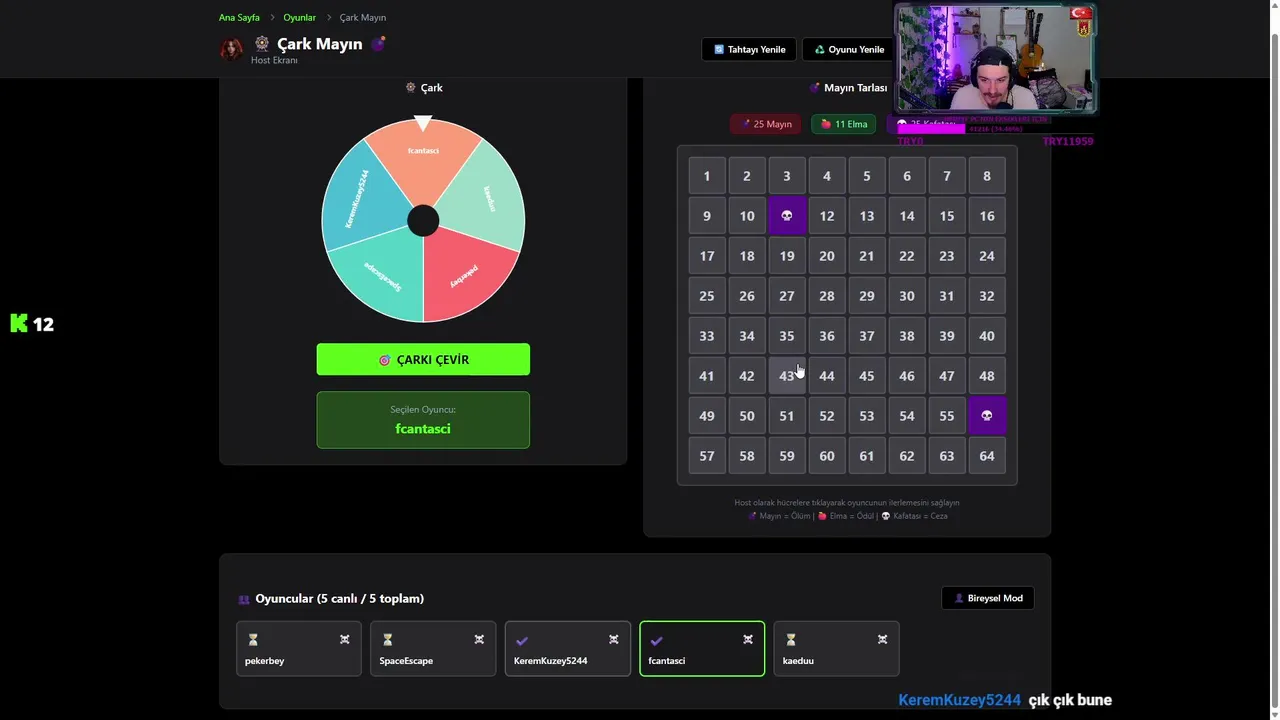Select the pekerbey player card
The width and height of the screenshot is (1280, 720).
[299, 649]
